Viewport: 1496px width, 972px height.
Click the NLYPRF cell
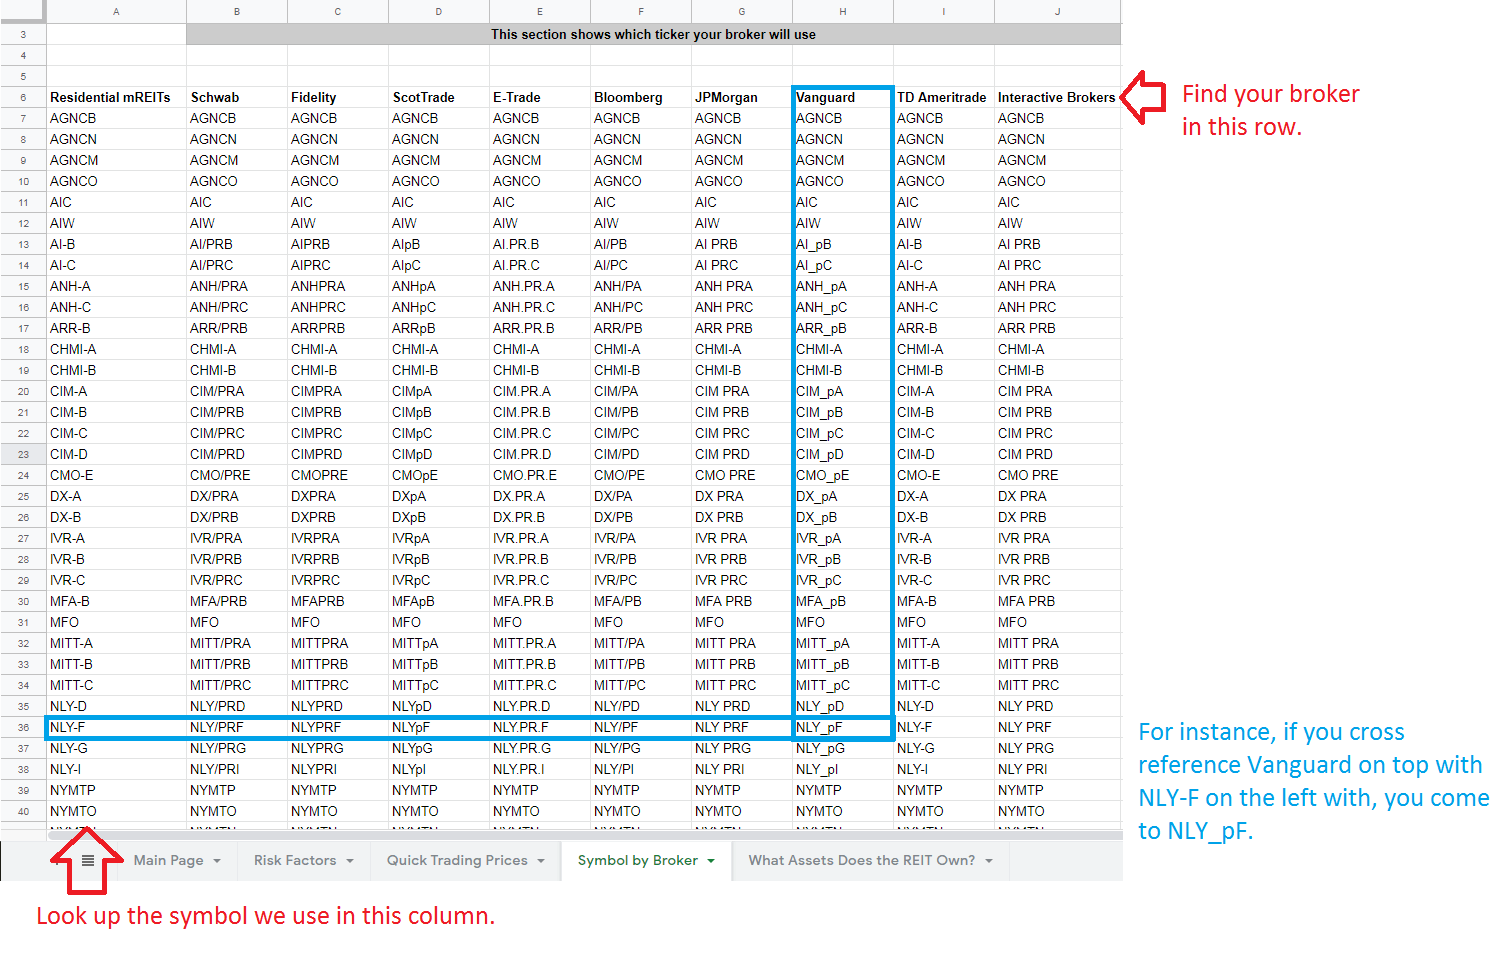point(338,727)
